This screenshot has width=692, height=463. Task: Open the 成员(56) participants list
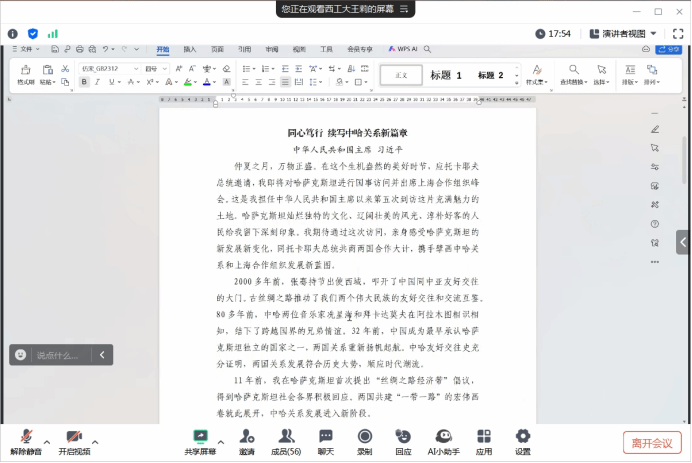tap(286, 441)
